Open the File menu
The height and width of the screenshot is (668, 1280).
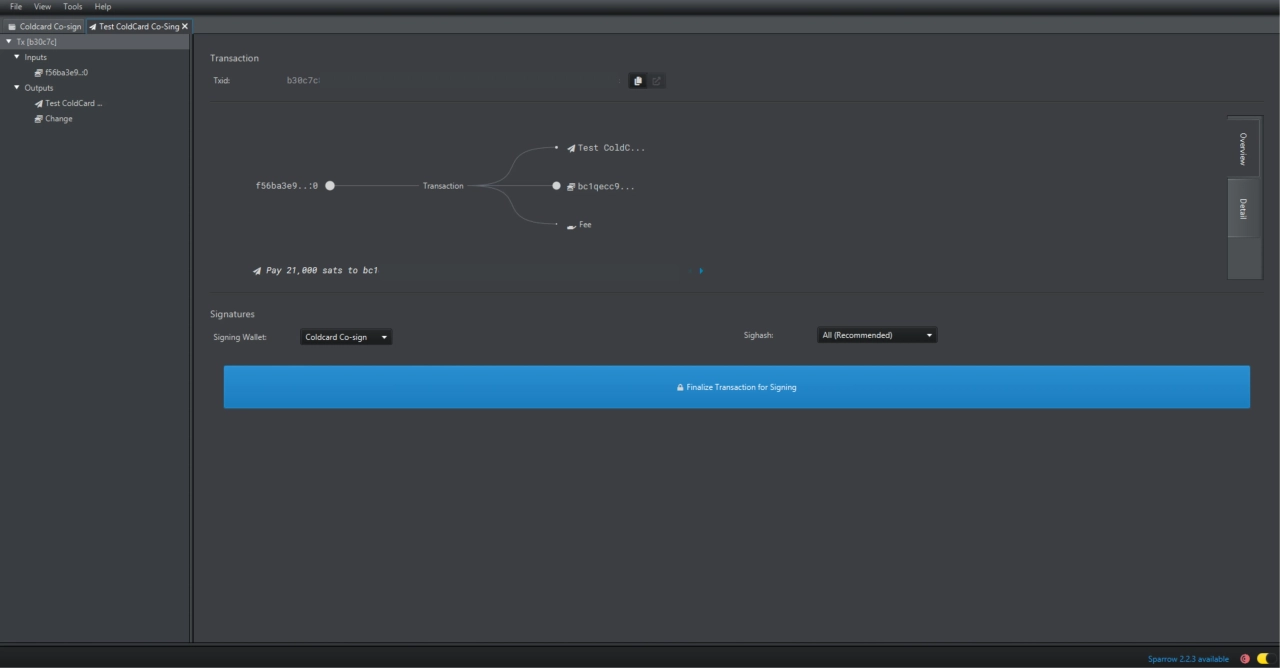16,7
